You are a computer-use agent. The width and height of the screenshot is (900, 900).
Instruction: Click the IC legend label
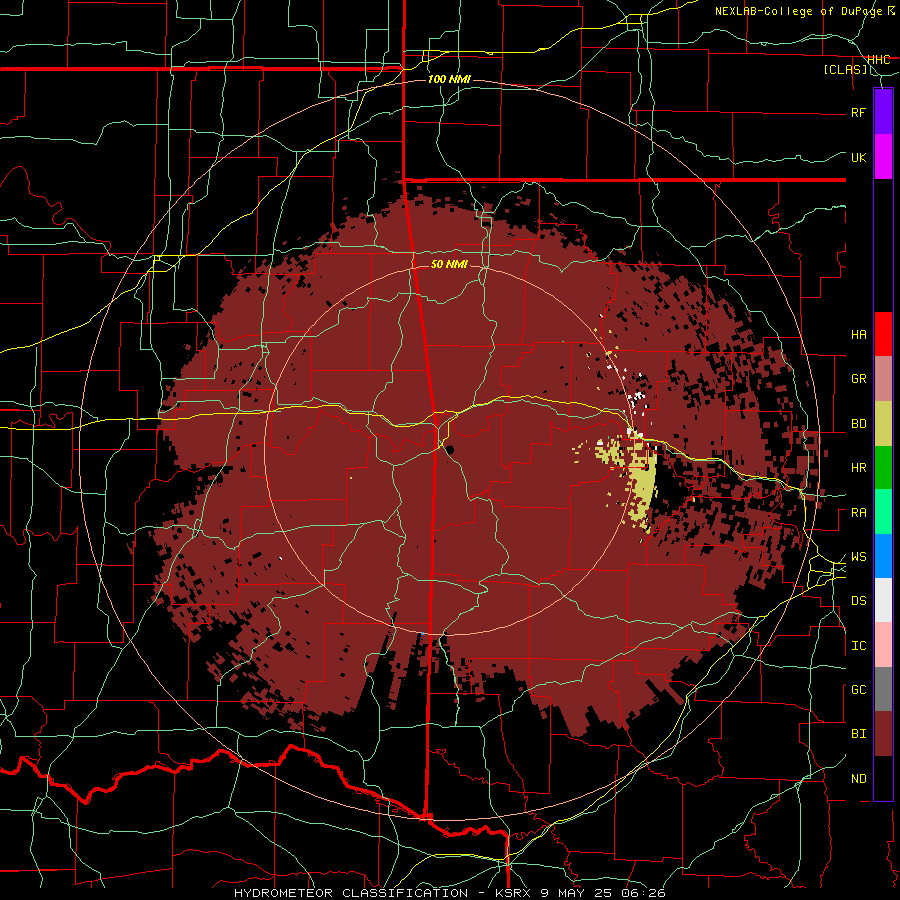pyautogui.click(x=859, y=646)
